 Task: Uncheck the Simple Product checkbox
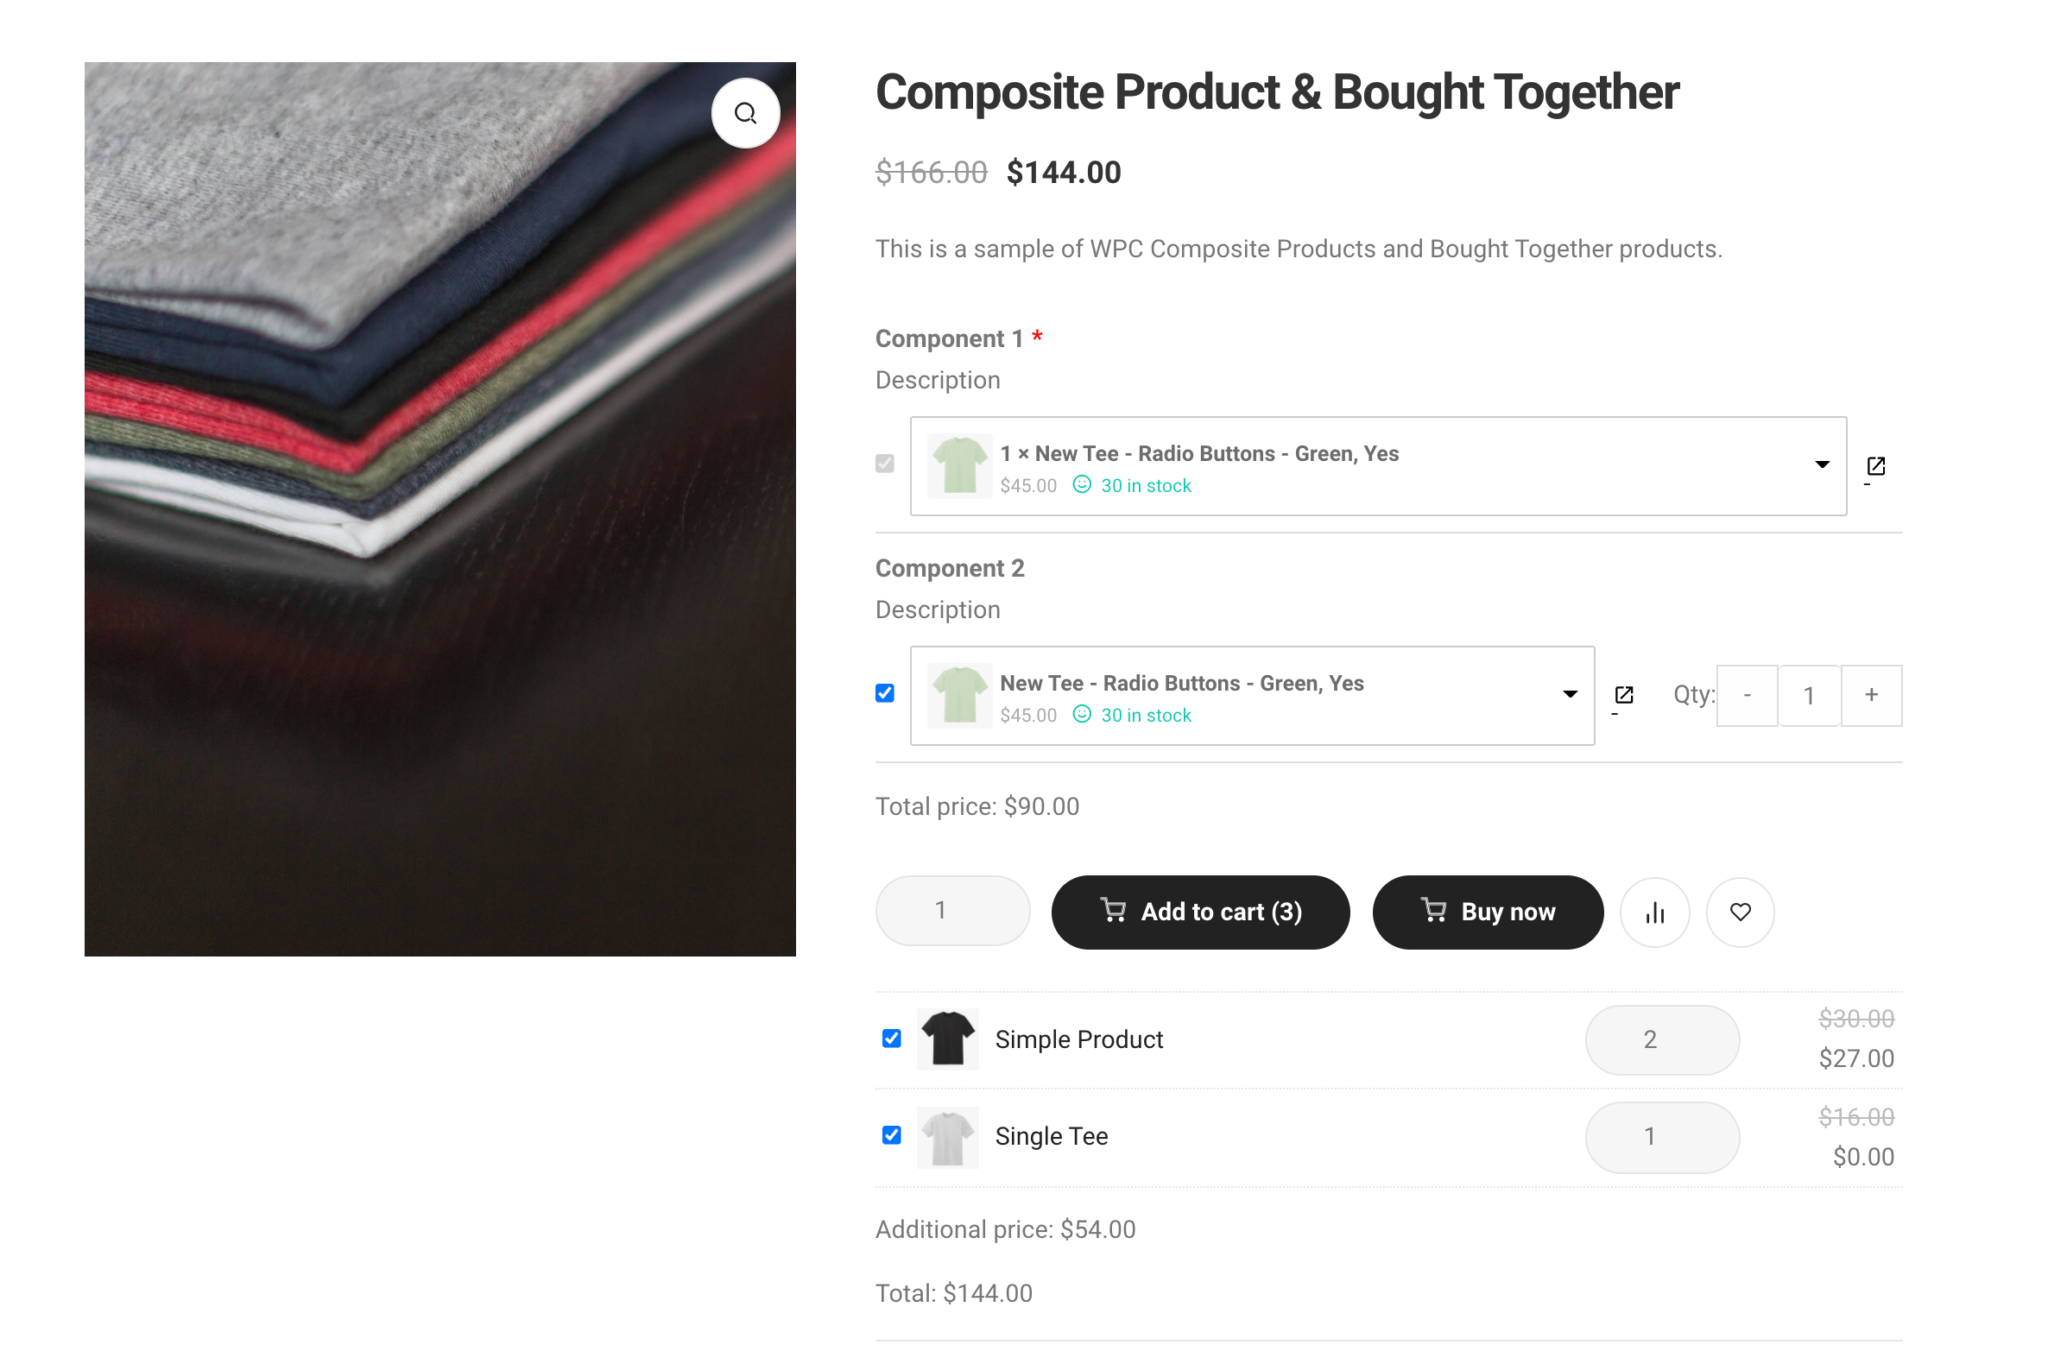point(891,1038)
